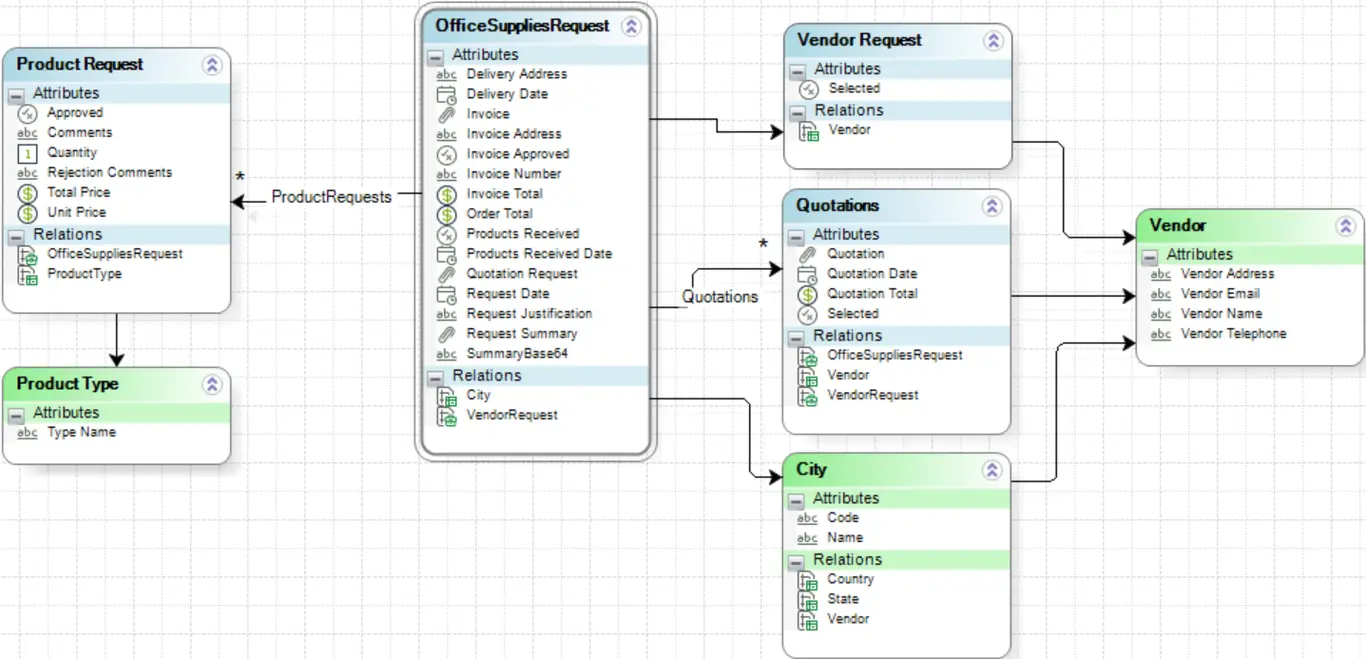Click the currency icon beside Invoice Total
The height and width of the screenshot is (659, 1366).
pos(447,195)
